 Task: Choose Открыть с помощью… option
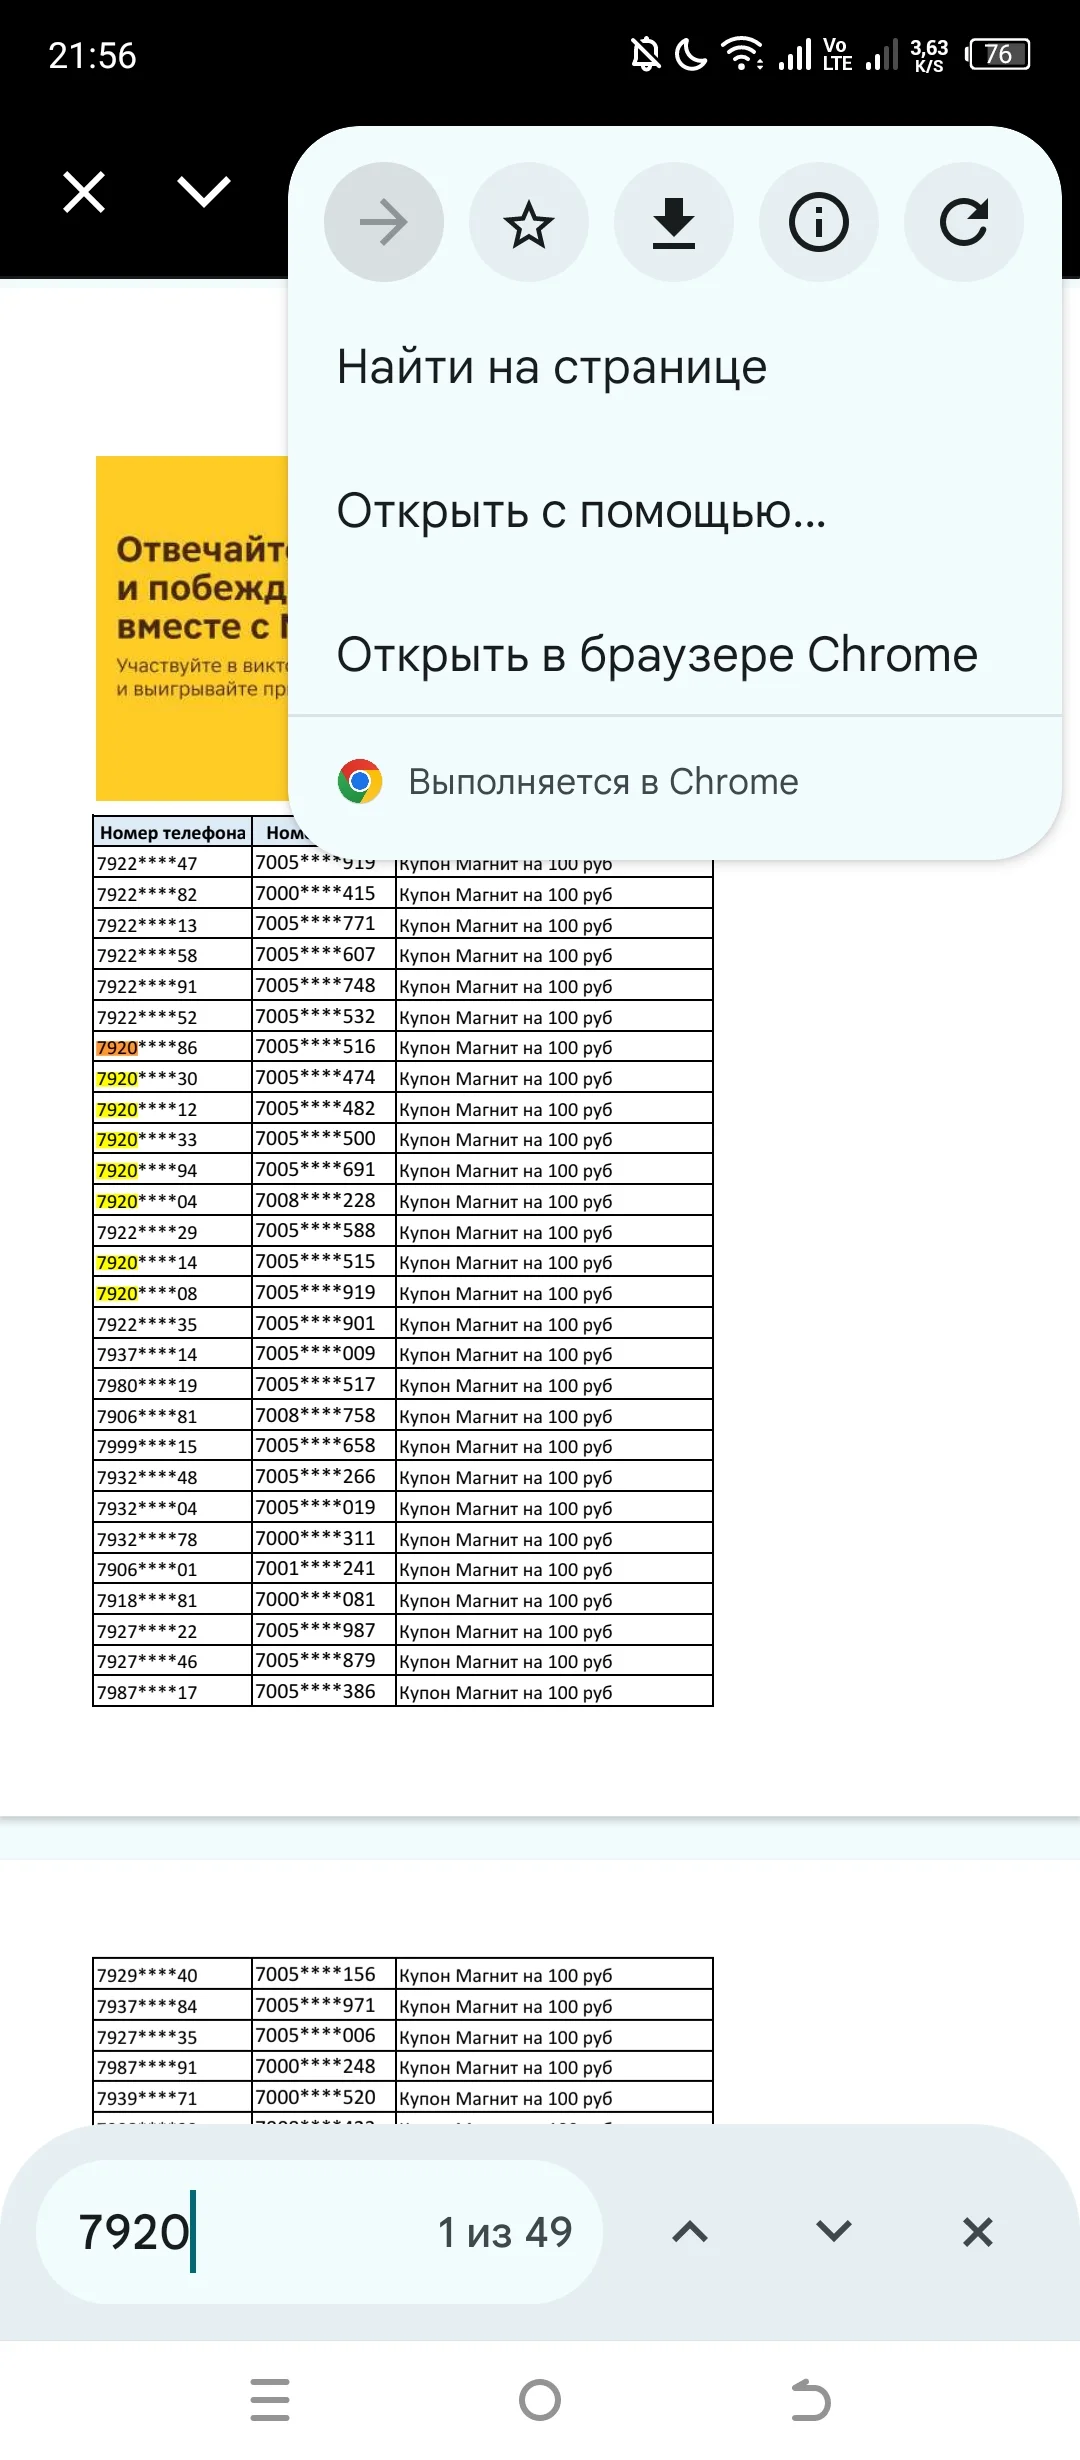click(x=675, y=511)
